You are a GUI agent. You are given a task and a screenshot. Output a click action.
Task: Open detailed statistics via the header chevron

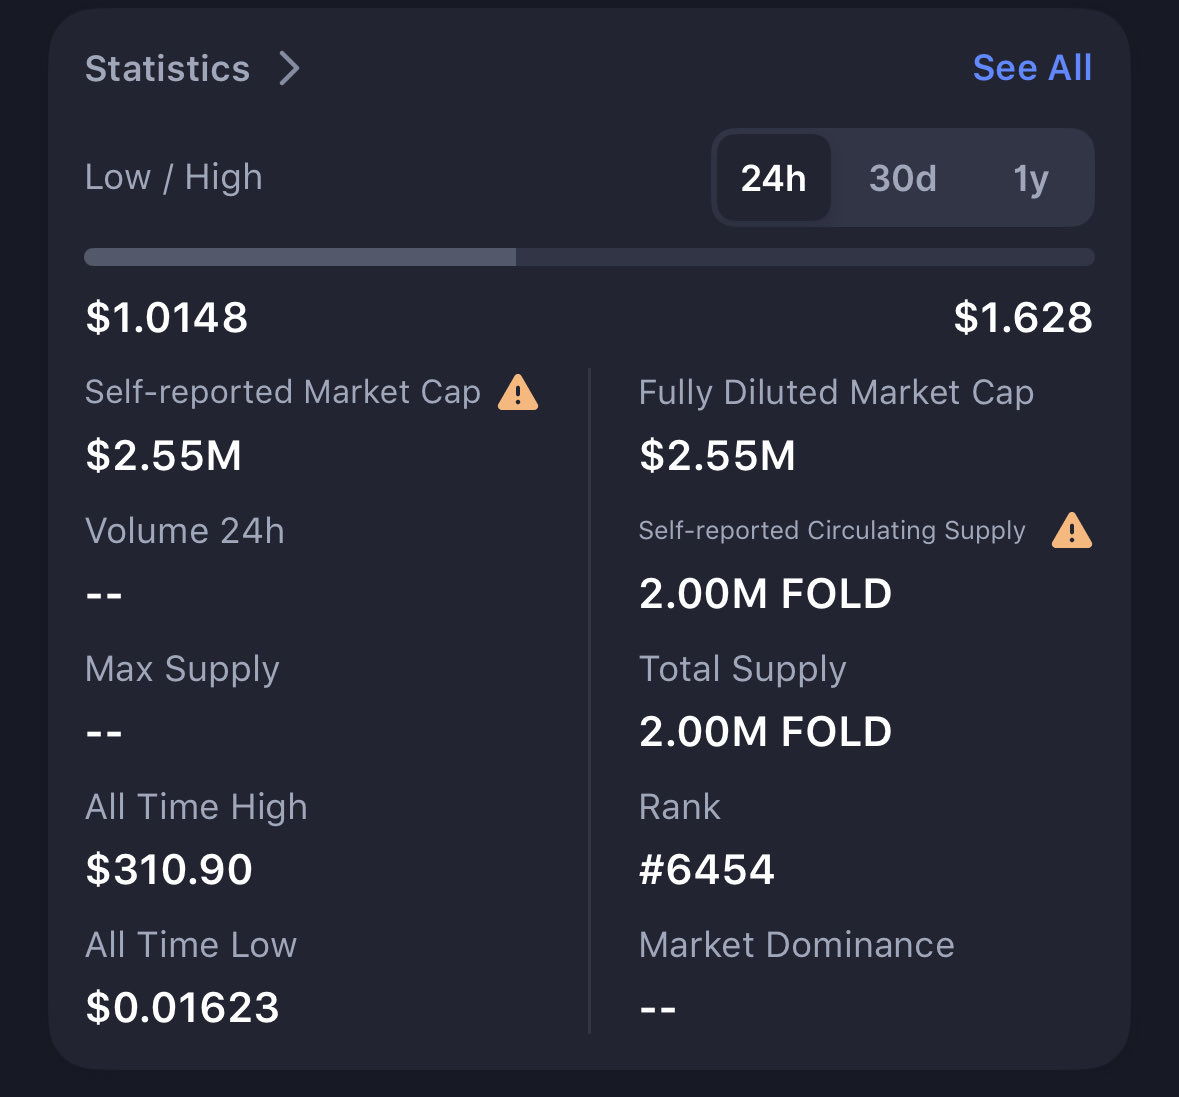click(x=290, y=69)
